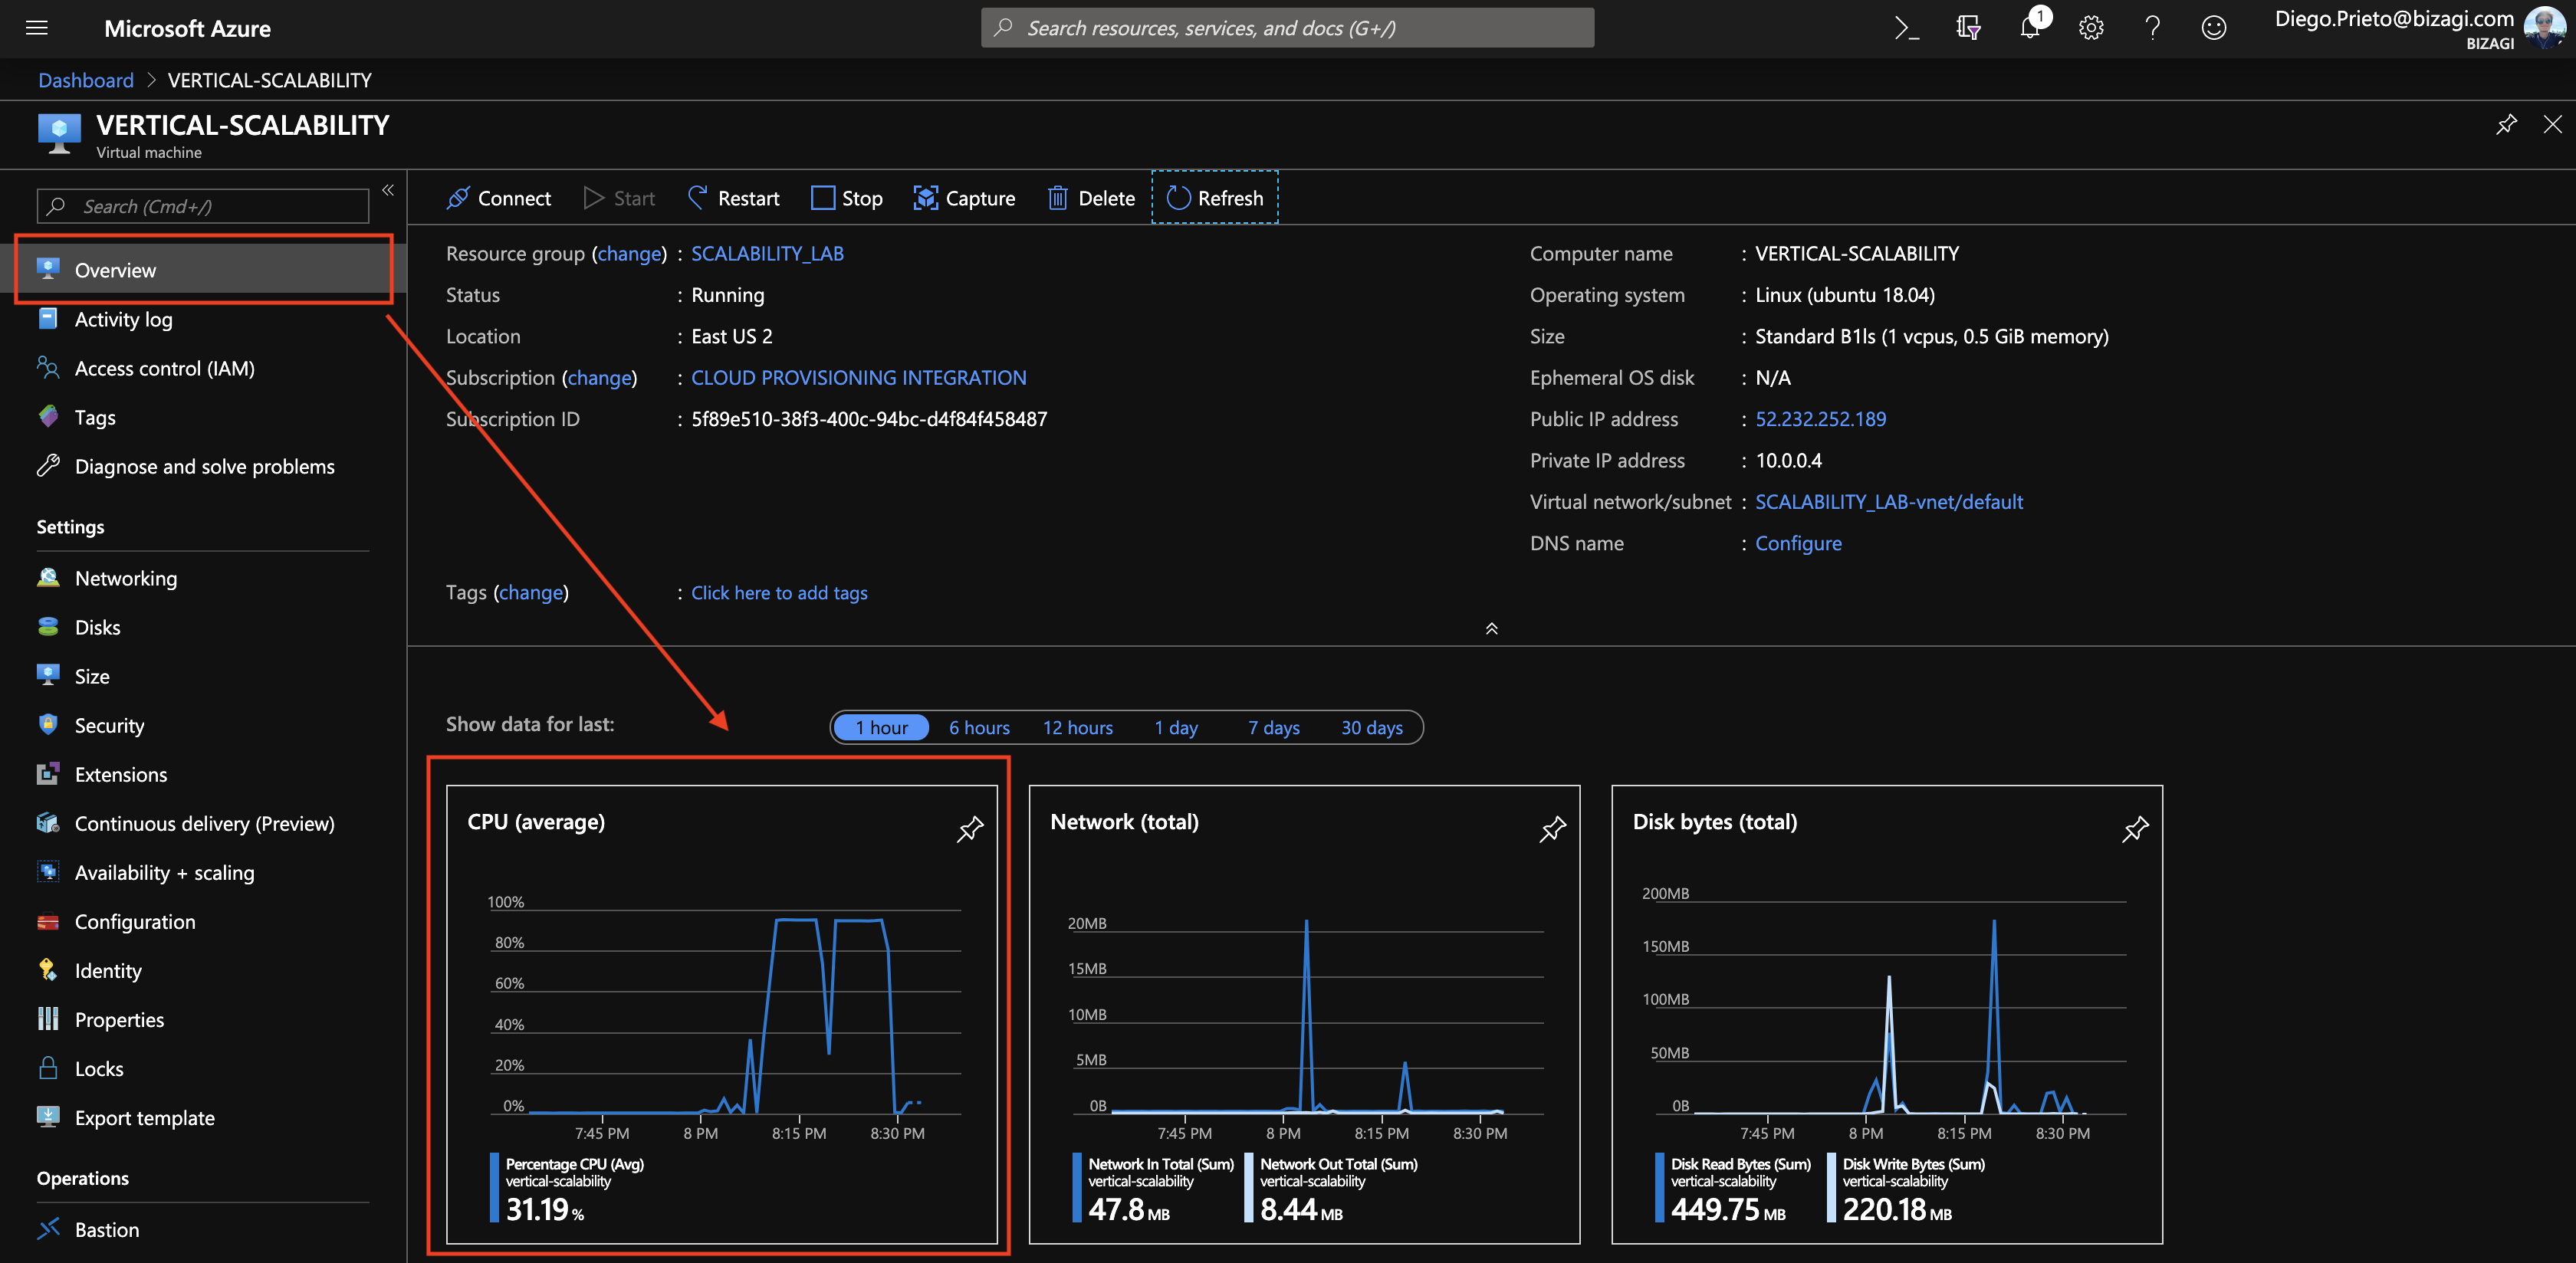Pin the Disk bytes chart
The height and width of the screenshot is (1263, 2576).
(x=2135, y=829)
